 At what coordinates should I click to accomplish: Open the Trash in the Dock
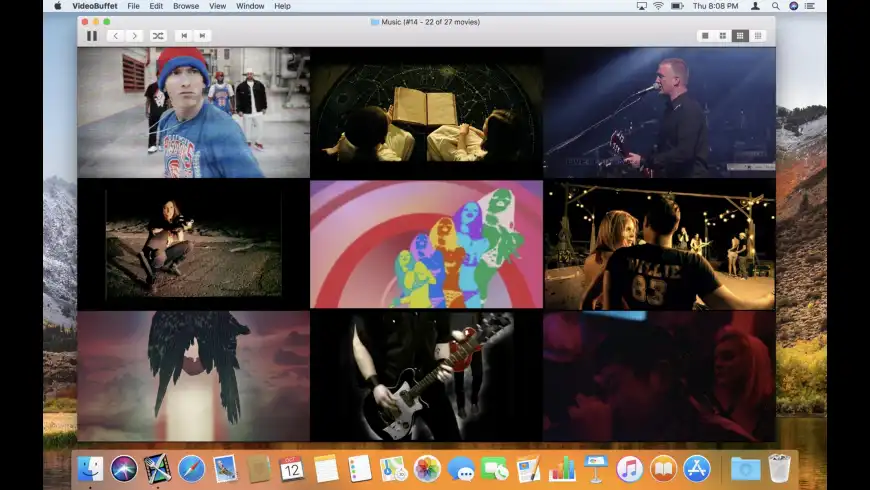pos(780,469)
